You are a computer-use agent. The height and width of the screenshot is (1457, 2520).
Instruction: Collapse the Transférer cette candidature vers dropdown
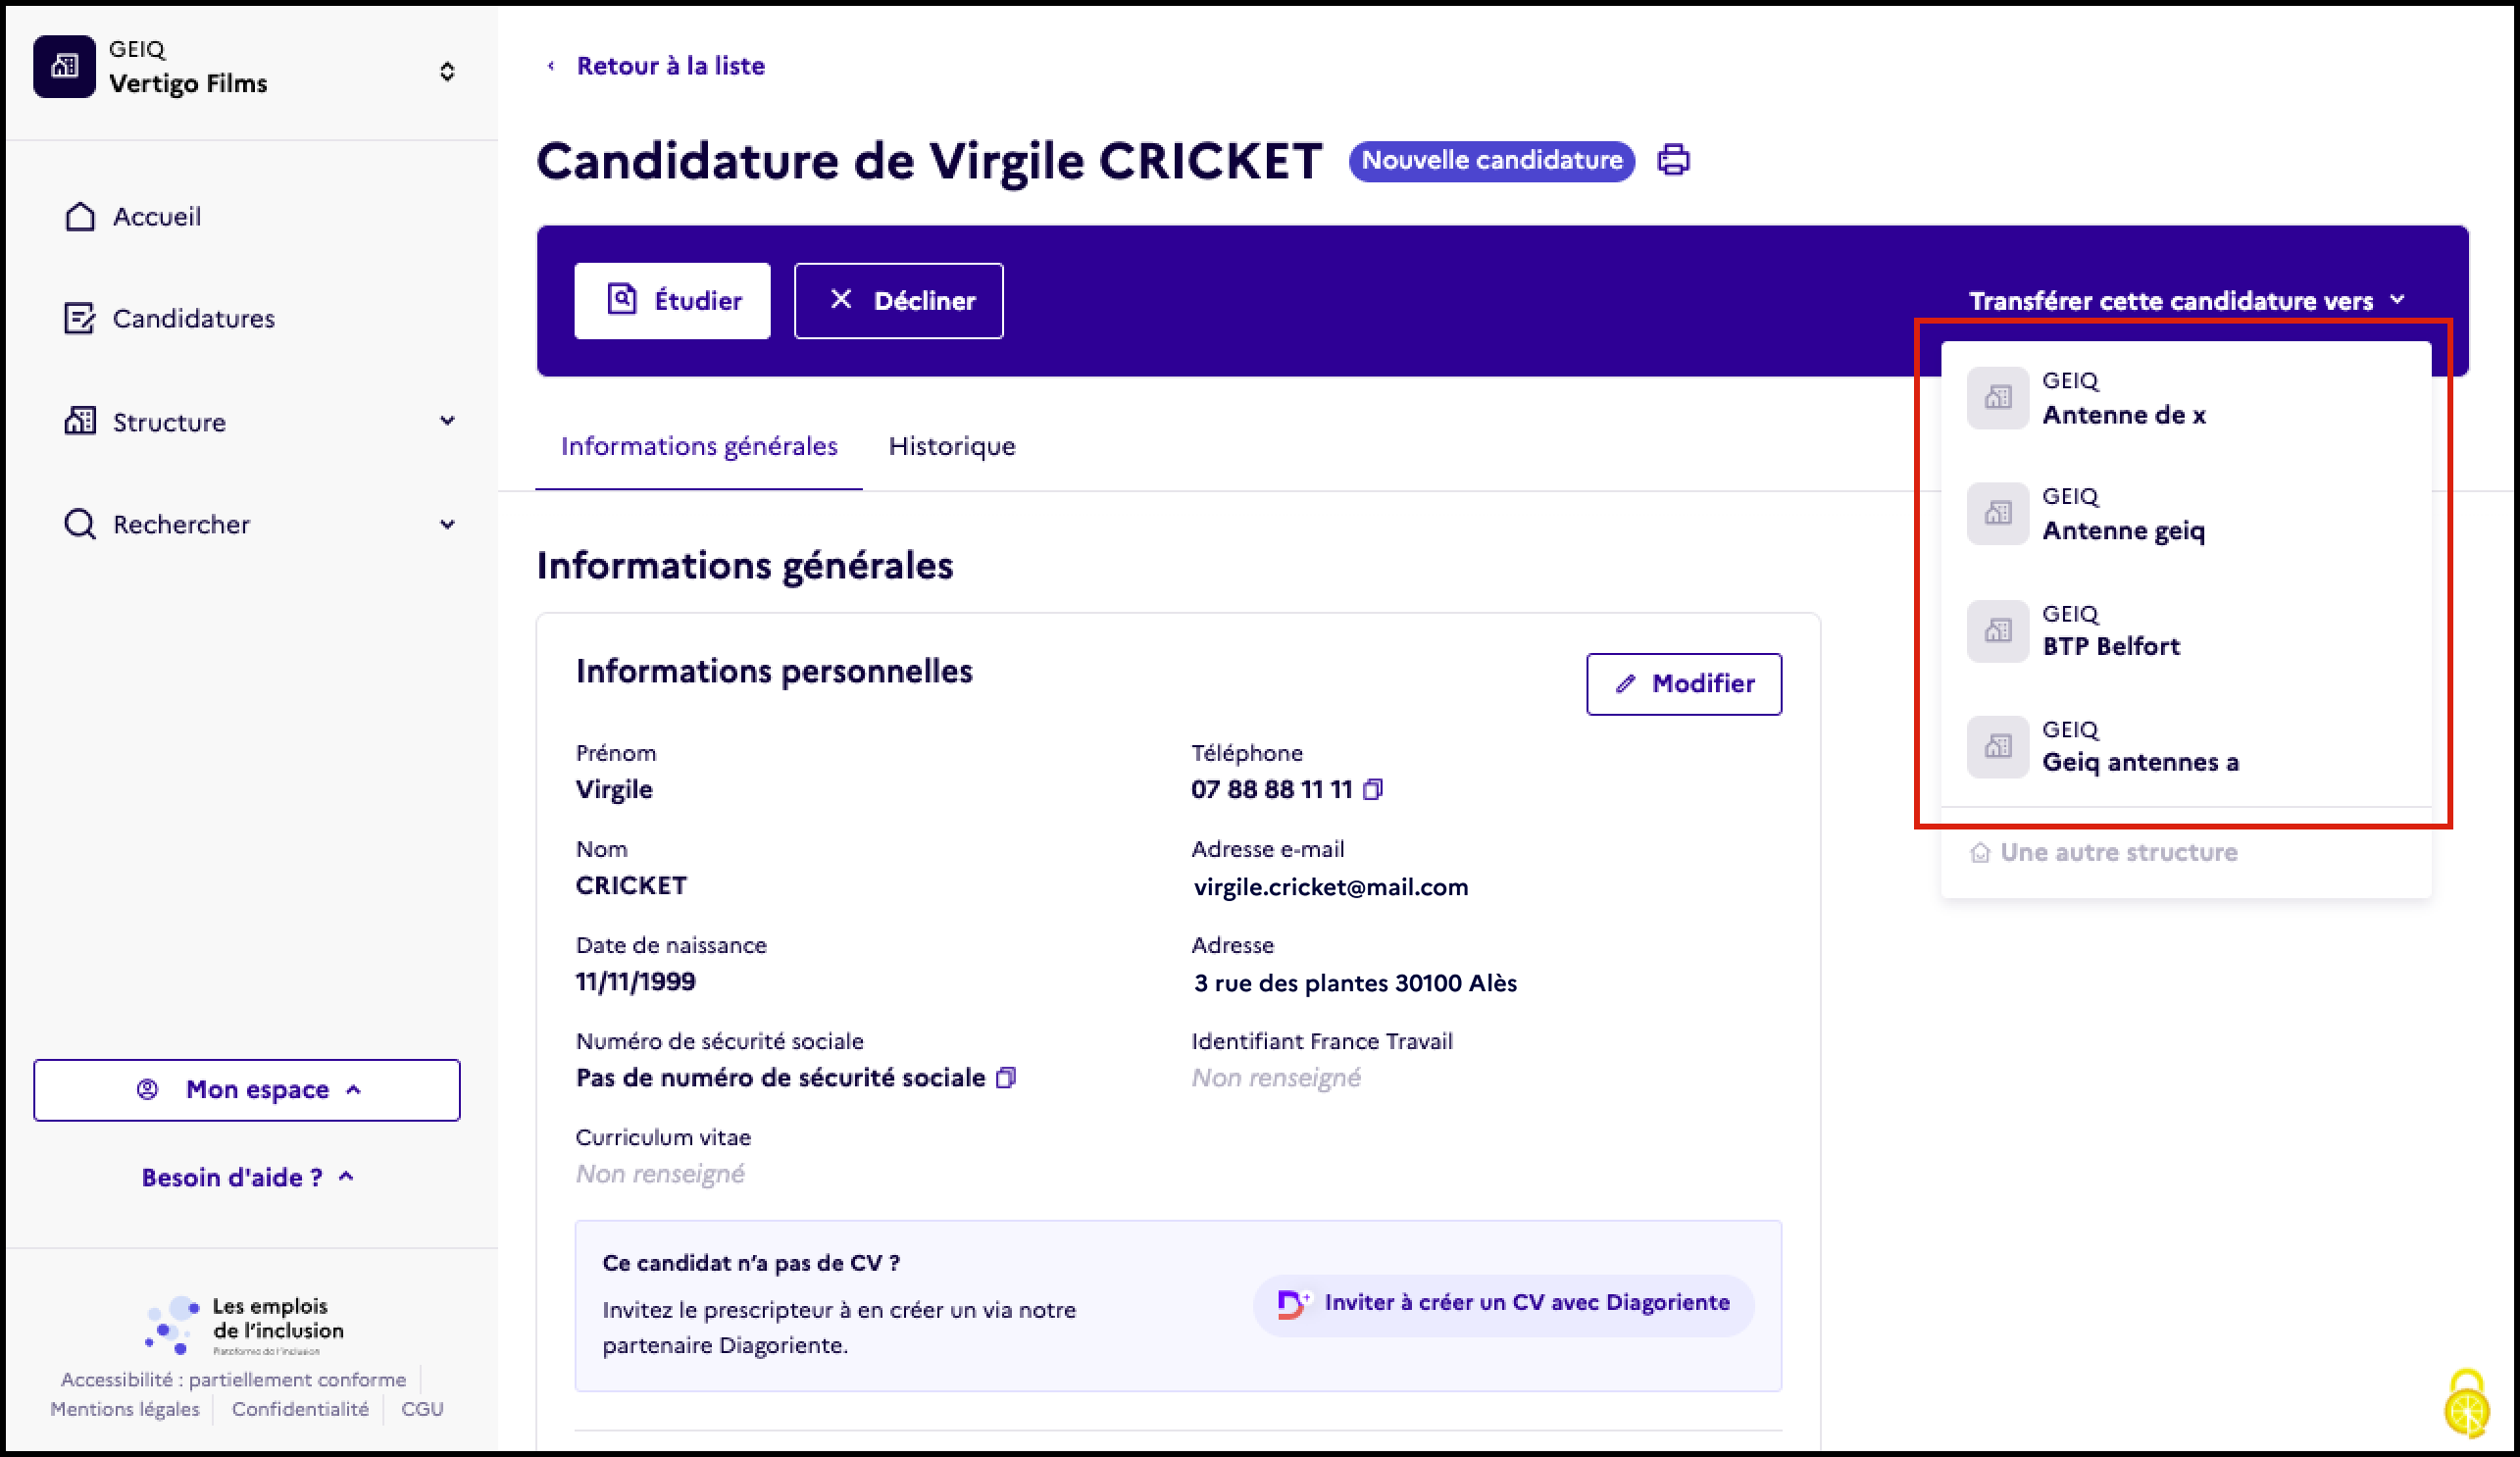(2186, 301)
